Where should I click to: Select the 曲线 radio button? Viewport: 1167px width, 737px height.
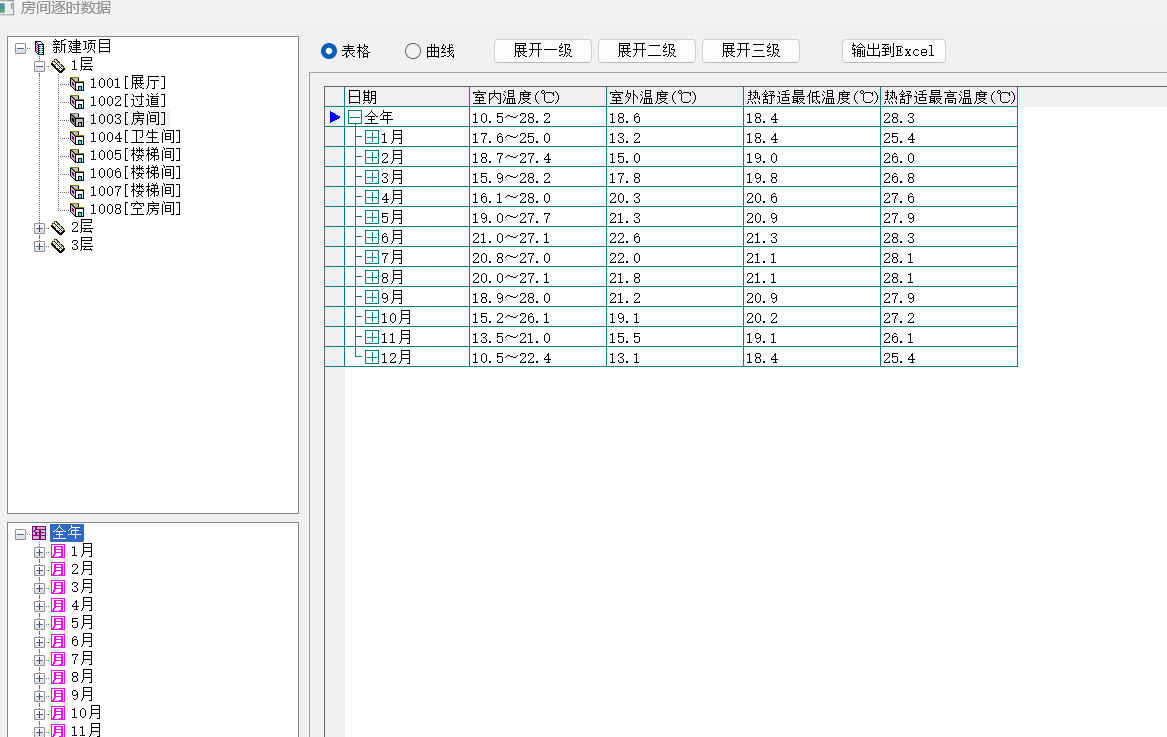[413, 51]
